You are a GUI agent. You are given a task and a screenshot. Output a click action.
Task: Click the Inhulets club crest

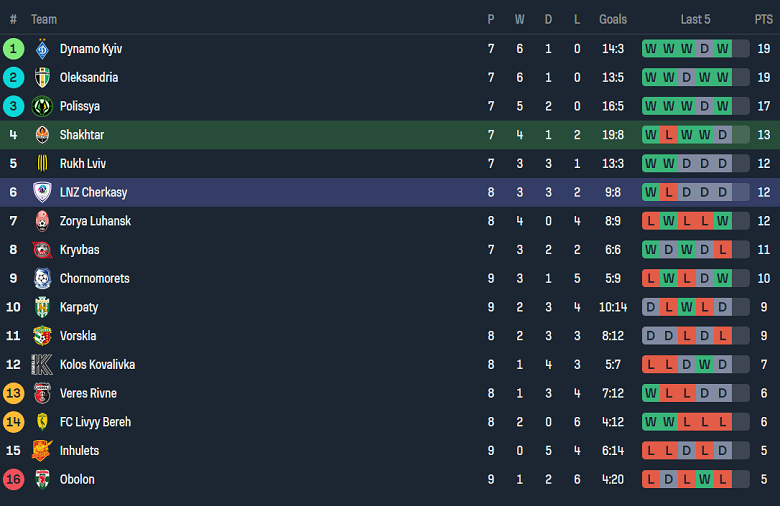coord(42,451)
